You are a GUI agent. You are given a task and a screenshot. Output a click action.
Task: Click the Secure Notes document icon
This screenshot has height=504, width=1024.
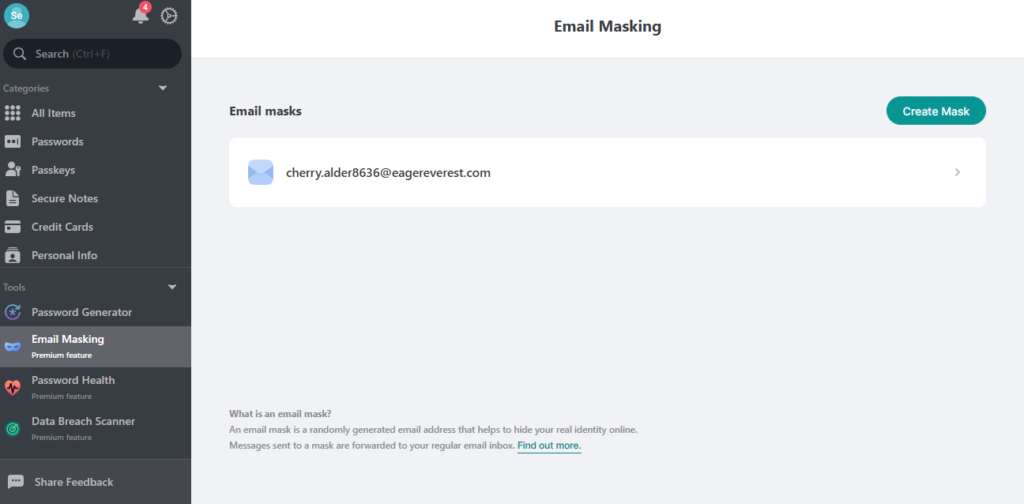pos(12,198)
